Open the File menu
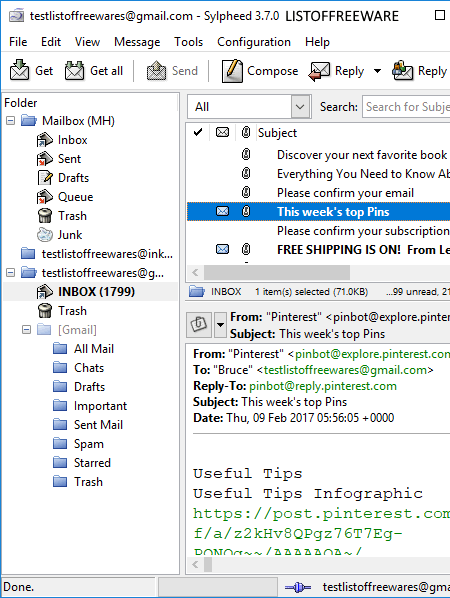 pyautogui.click(x=18, y=42)
